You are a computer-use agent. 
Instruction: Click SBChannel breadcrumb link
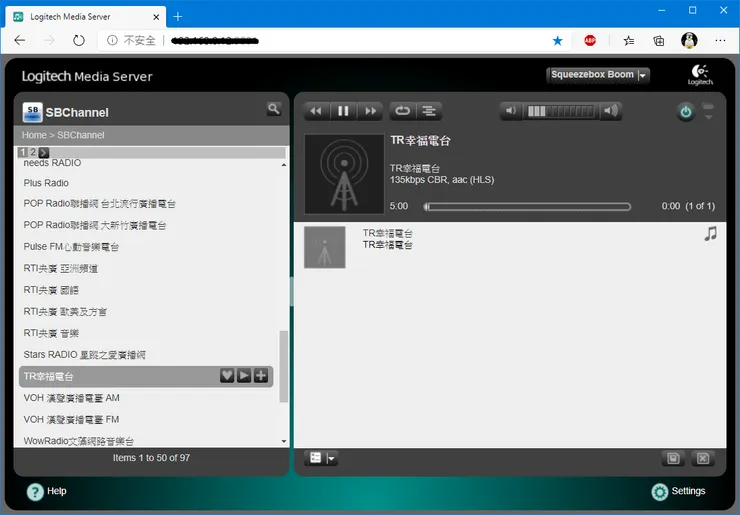pyautogui.click(x=81, y=135)
